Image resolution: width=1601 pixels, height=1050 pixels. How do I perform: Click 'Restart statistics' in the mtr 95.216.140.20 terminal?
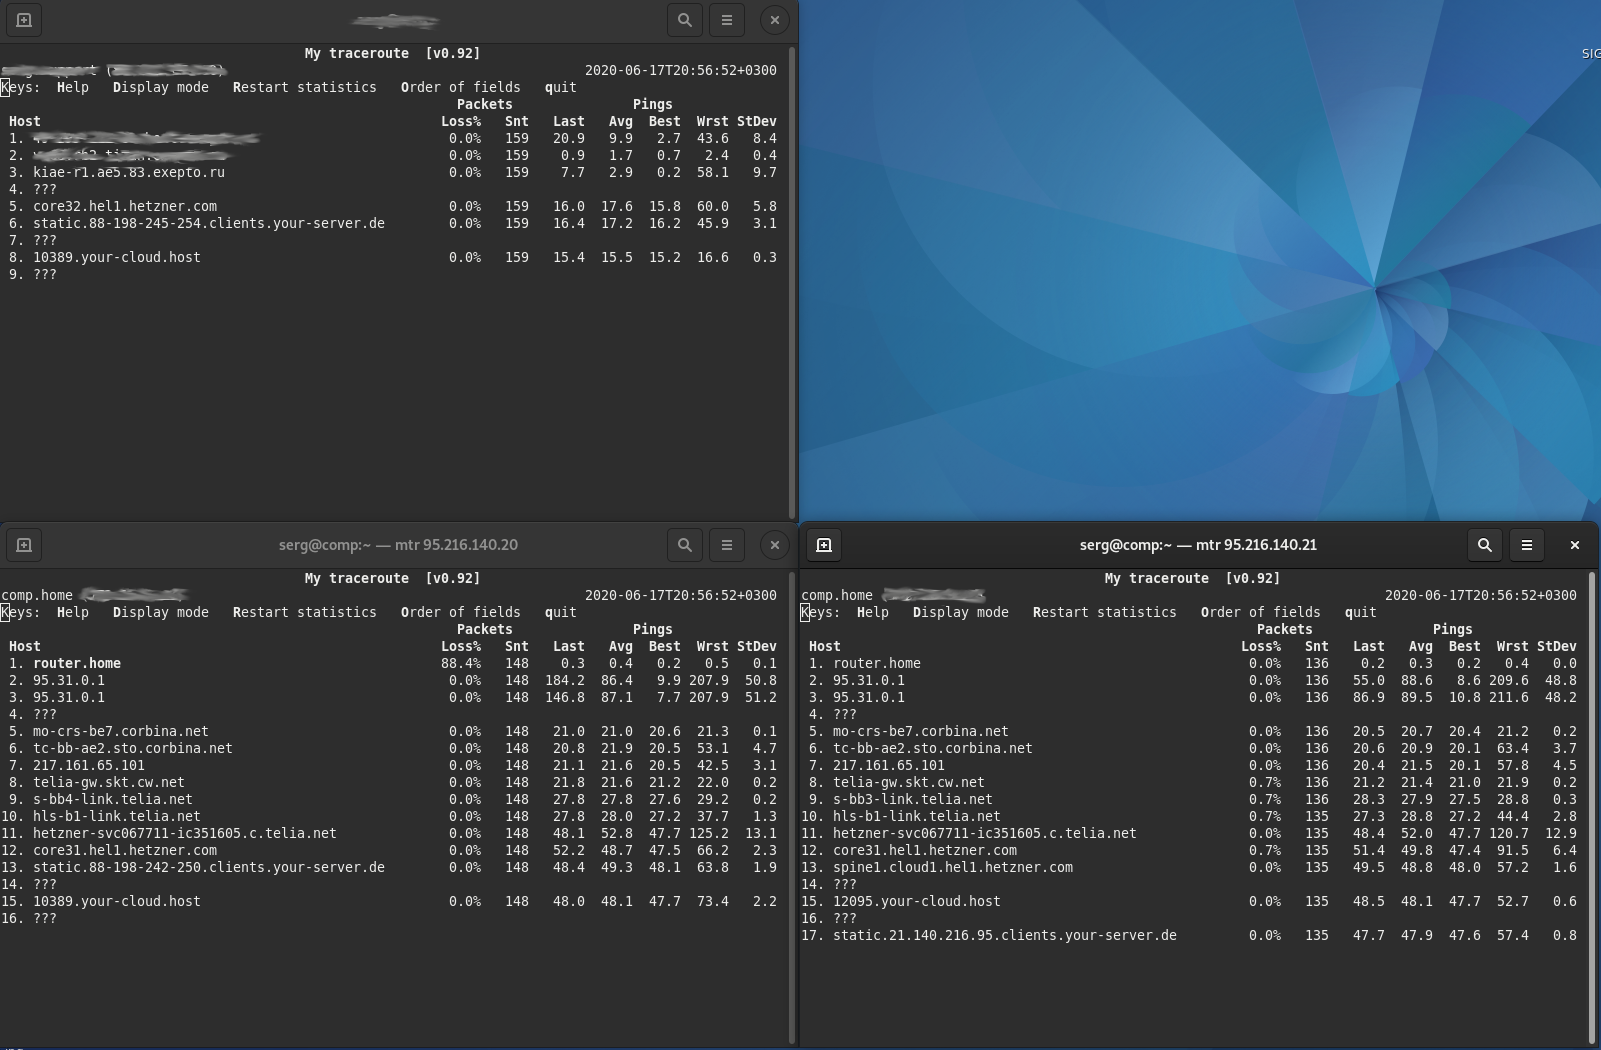pos(305,612)
